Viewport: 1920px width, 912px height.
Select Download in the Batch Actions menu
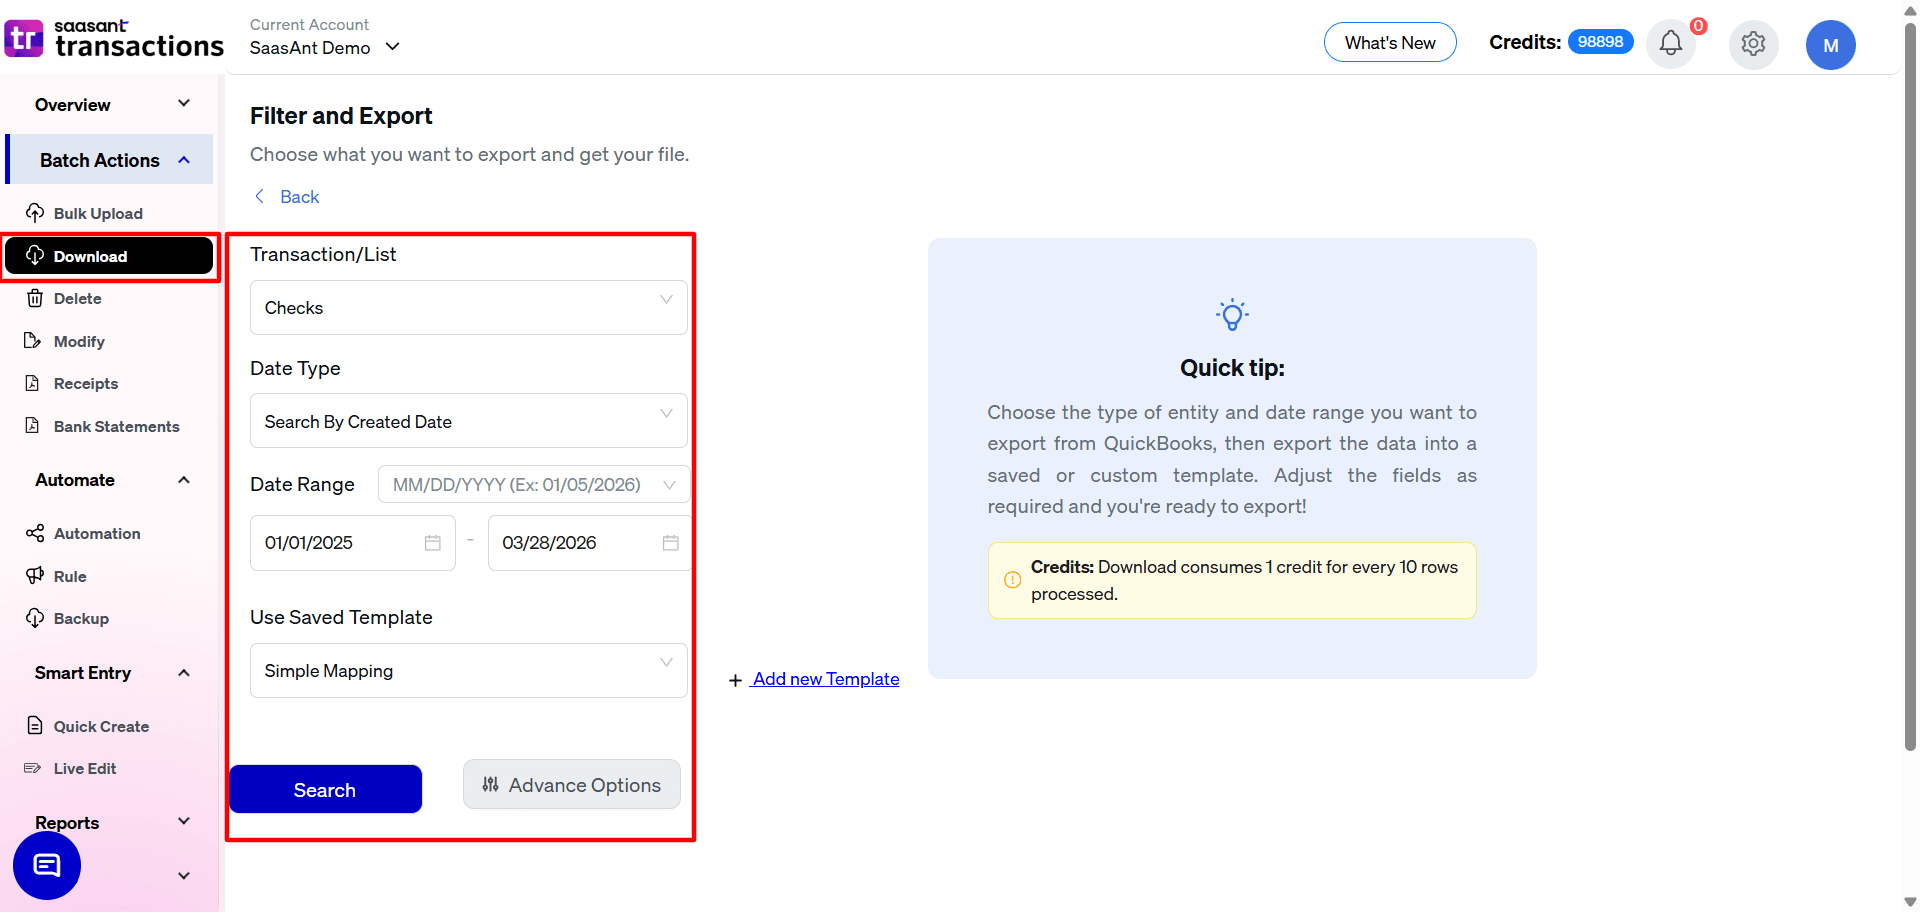88,256
